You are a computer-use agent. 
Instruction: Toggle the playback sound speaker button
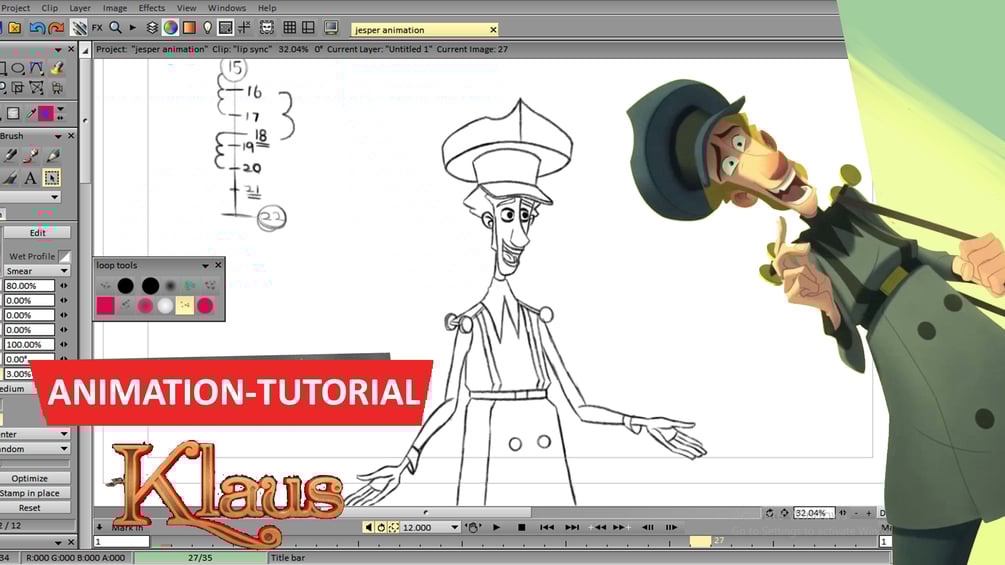(368, 527)
